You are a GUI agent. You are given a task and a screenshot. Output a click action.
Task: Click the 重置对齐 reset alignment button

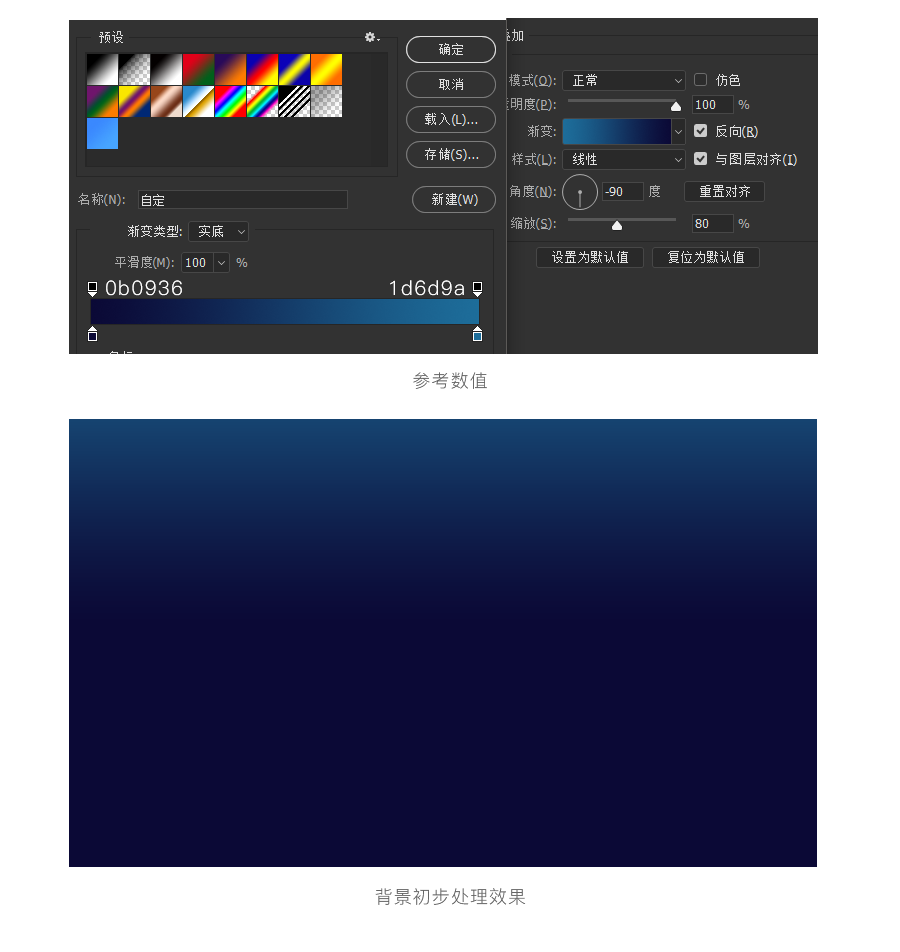(x=724, y=191)
